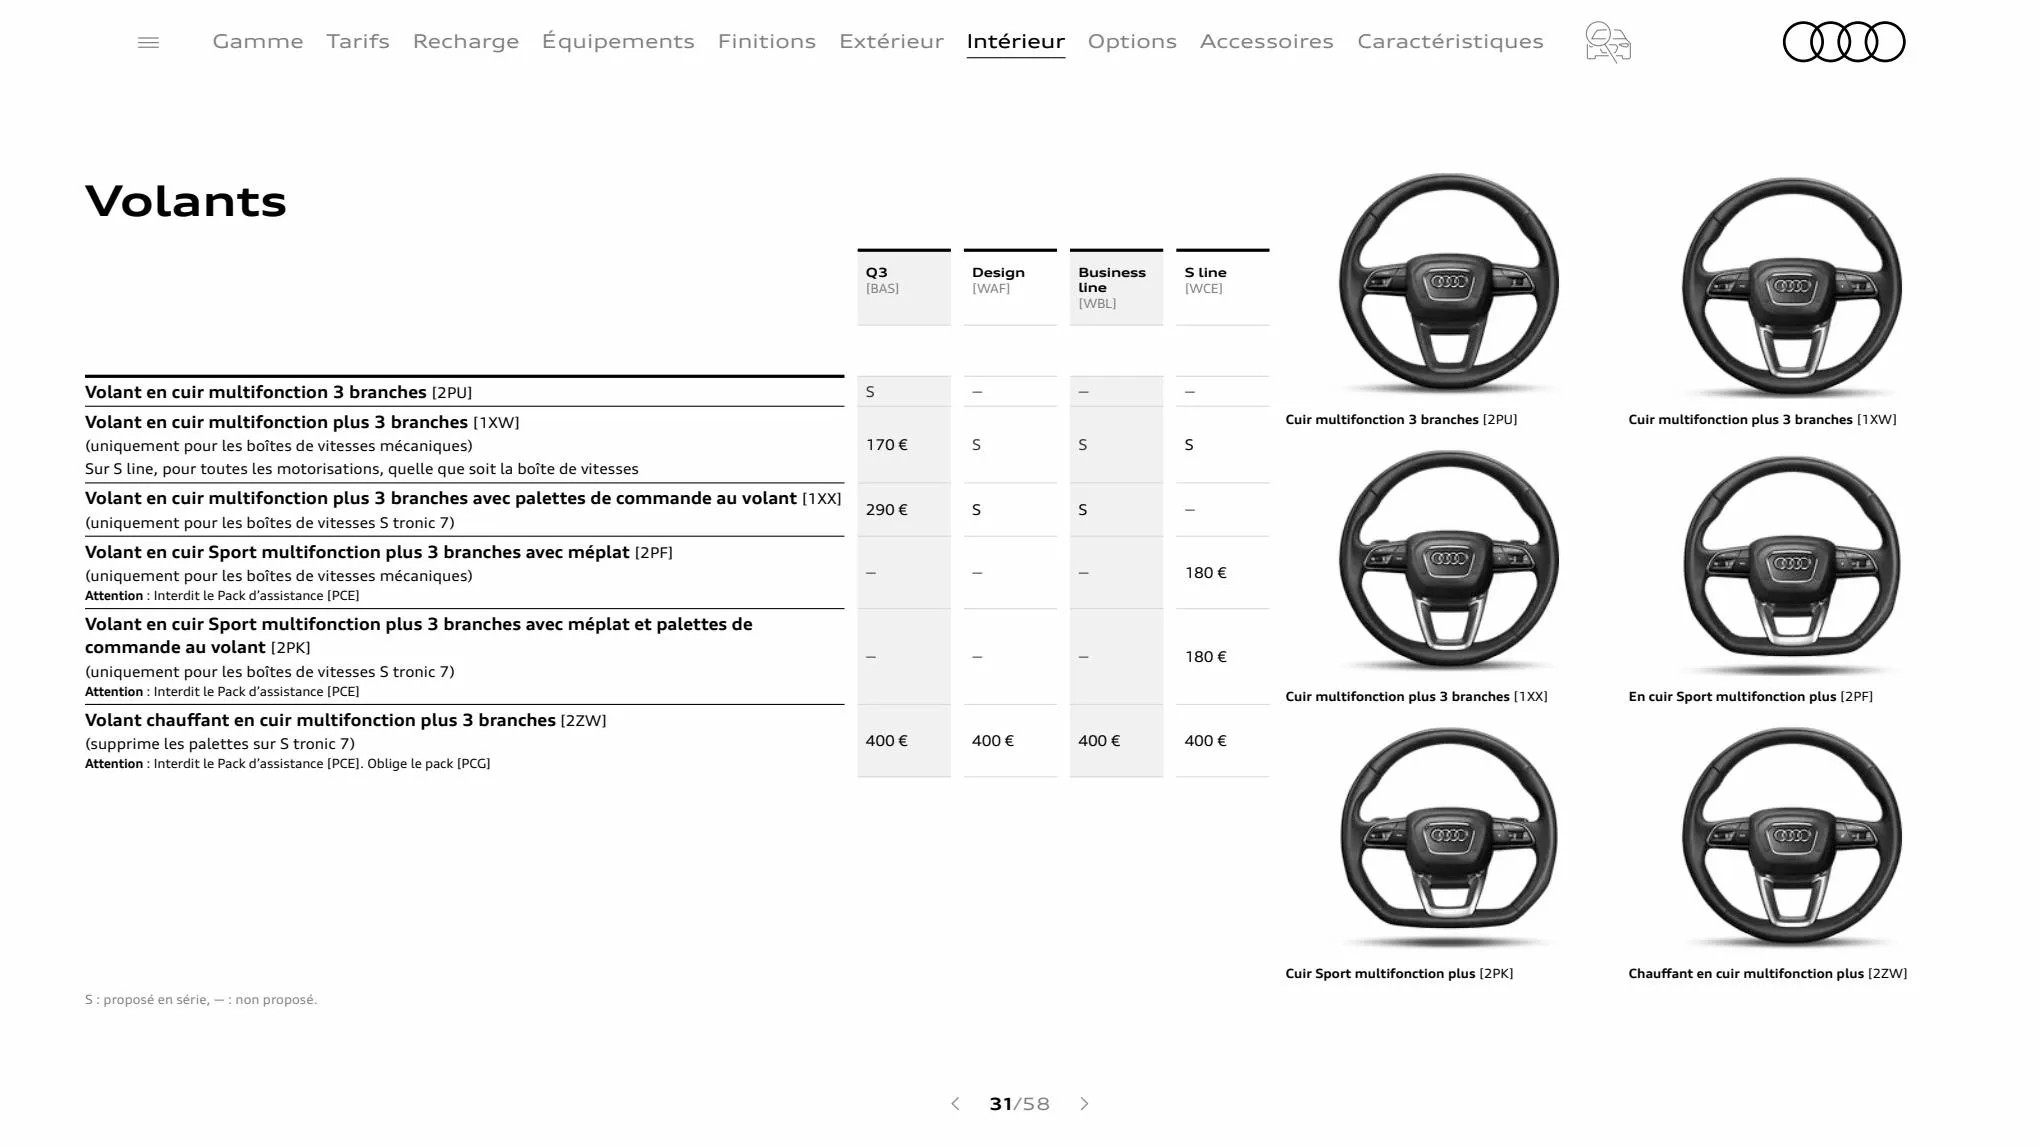Click the page counter 31/58
The width and height of the screenshot is (2040, 1147).
click(1019, 1104)
